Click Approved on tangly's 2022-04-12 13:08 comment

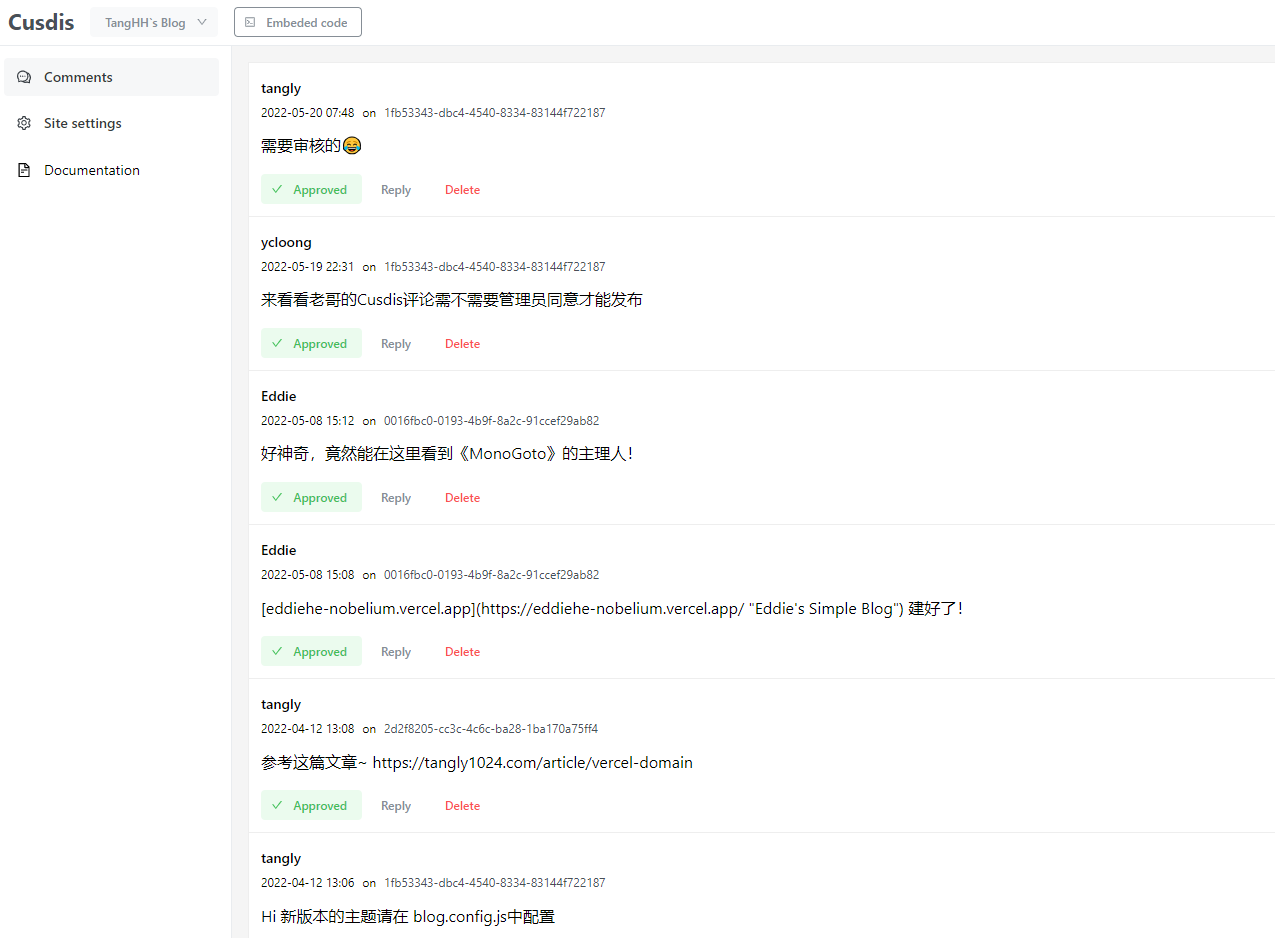pyautogui.click(x=311, y=805)
